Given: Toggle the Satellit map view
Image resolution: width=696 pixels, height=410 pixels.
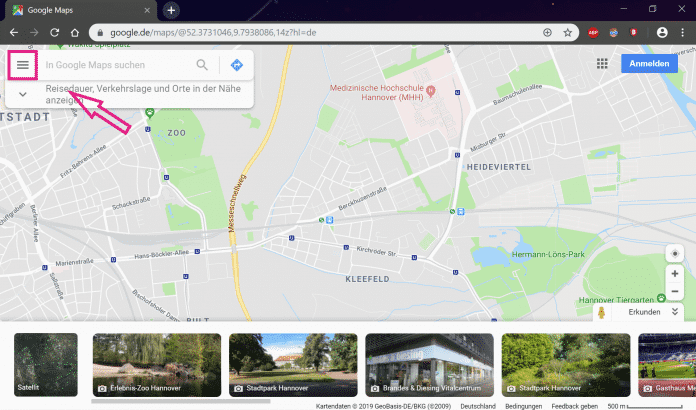Looking at the screenshot, I should pyautogui.click(x=42, y=364).
